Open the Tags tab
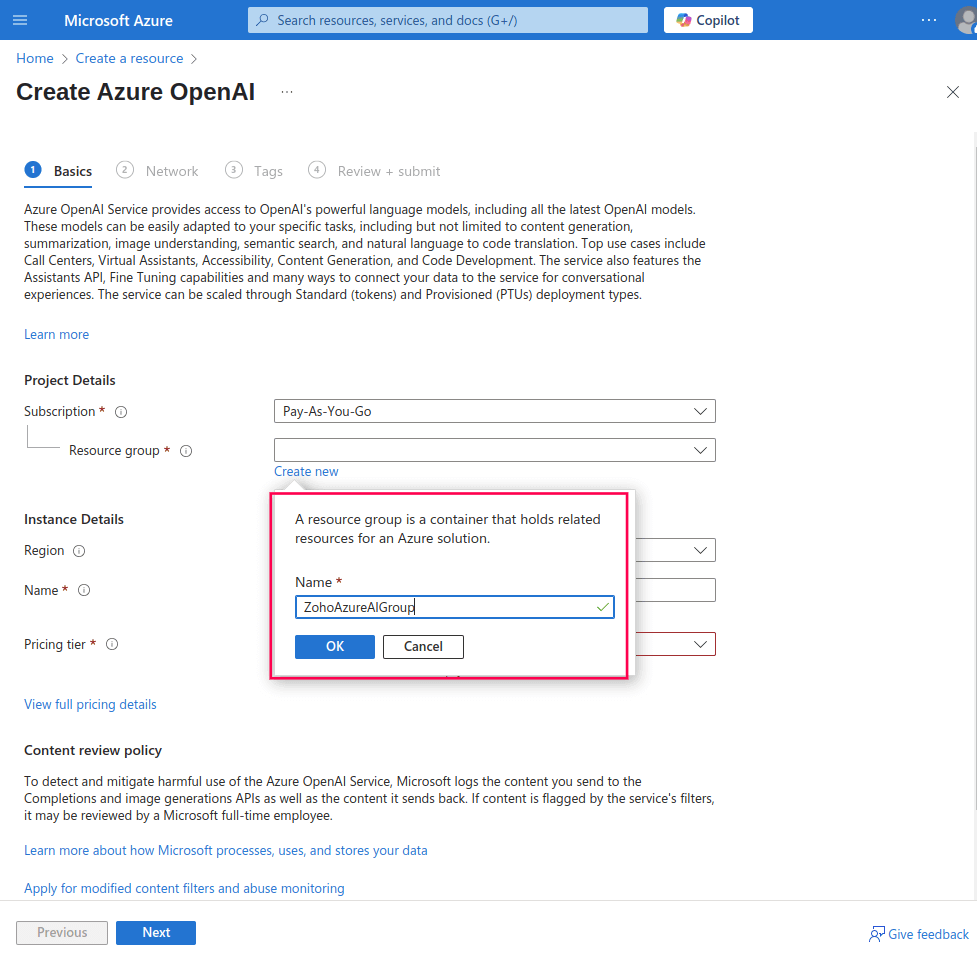977x958 pixels. pos(268,170)
